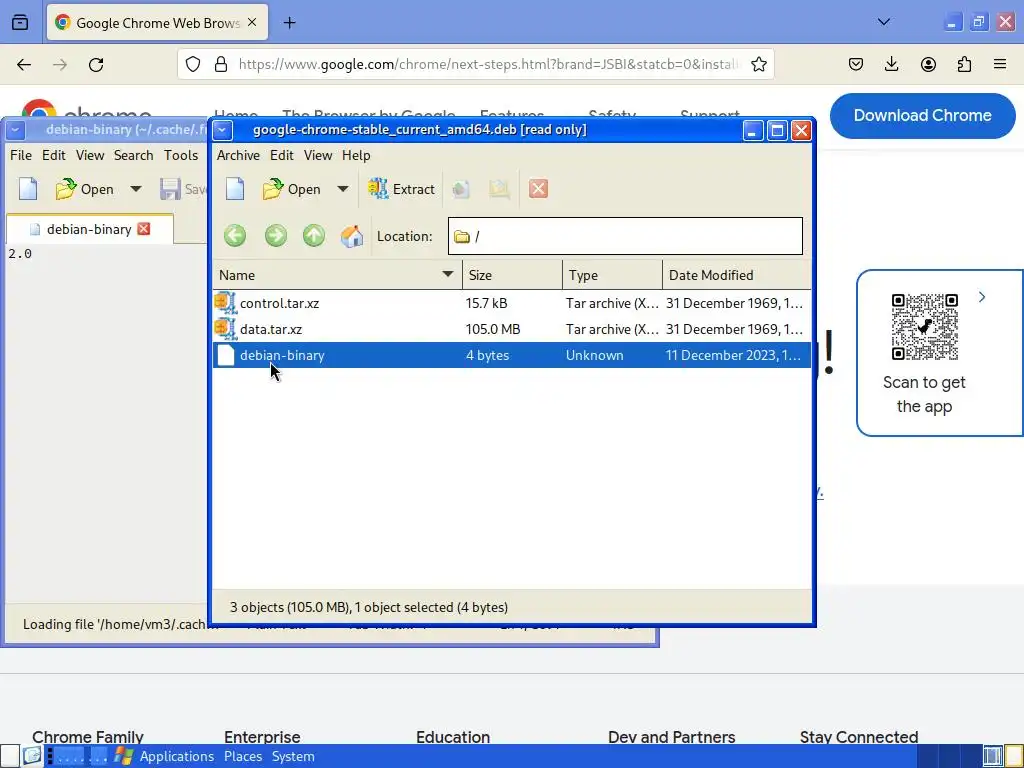Click the data.tar.xz archive file icon
This screenshot has height=768, width=1024.
click(x=225, y=329)
